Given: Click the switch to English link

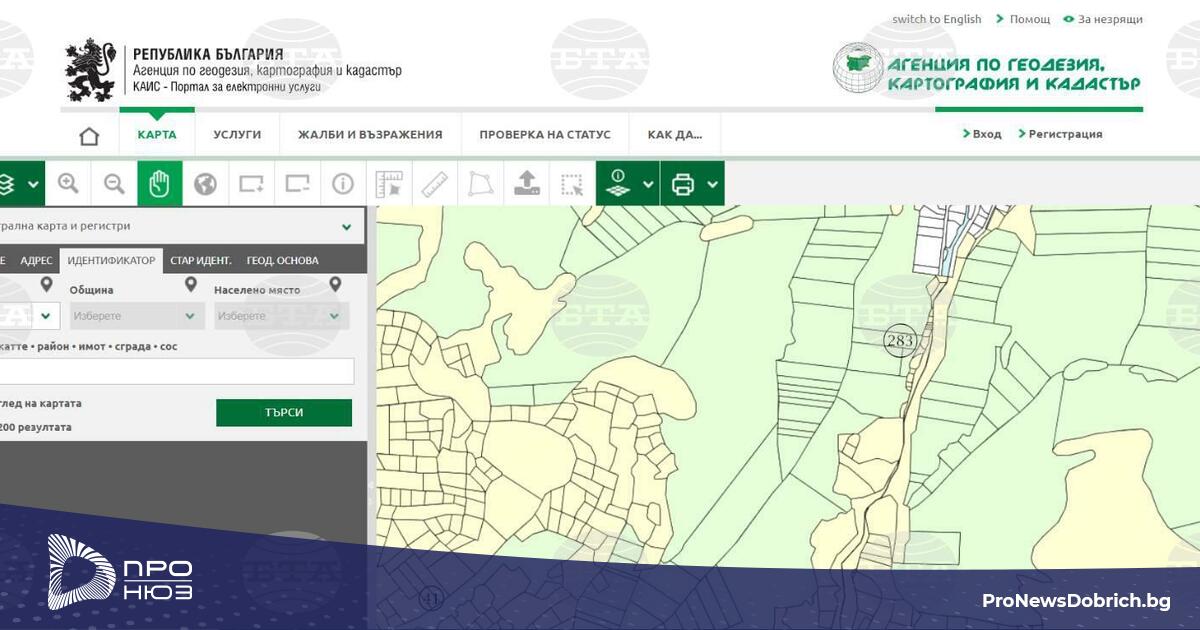Looking at the screenshot, I should tap(936, 19).
